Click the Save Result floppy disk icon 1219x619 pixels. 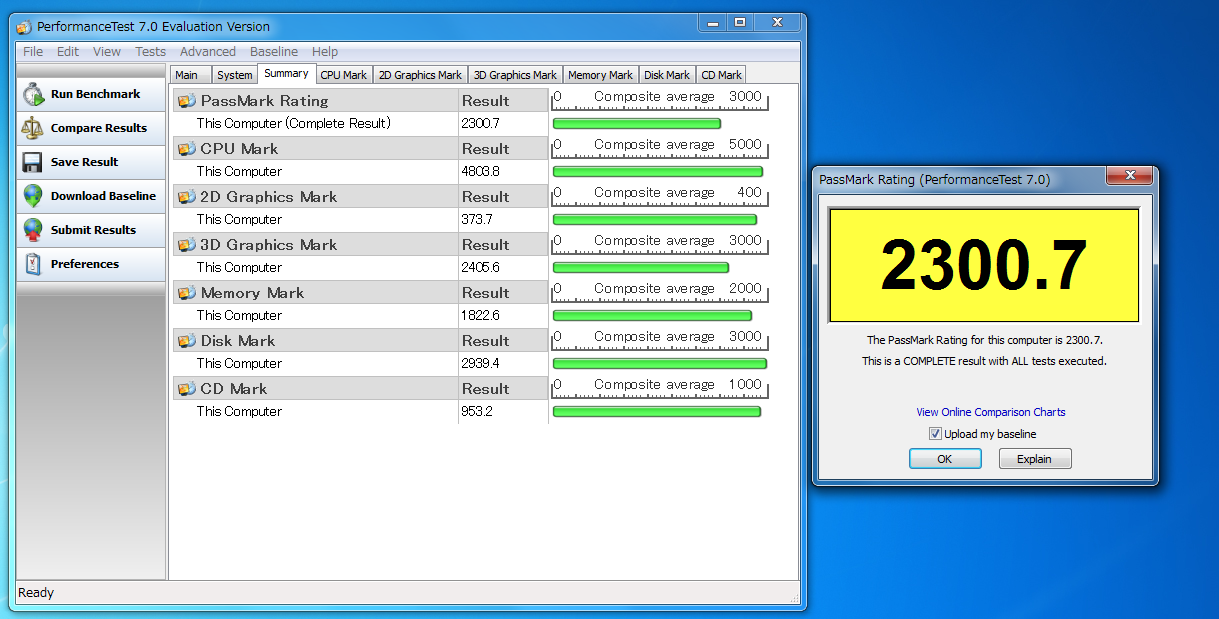point(33,162)
